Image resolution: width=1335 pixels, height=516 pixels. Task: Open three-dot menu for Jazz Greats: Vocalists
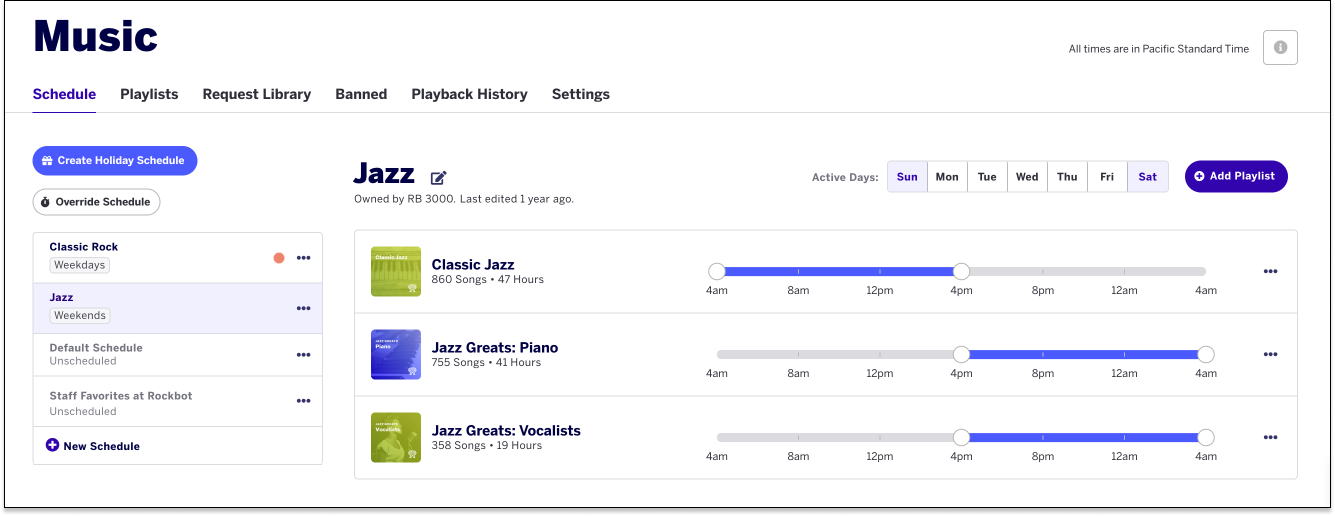1270,437
